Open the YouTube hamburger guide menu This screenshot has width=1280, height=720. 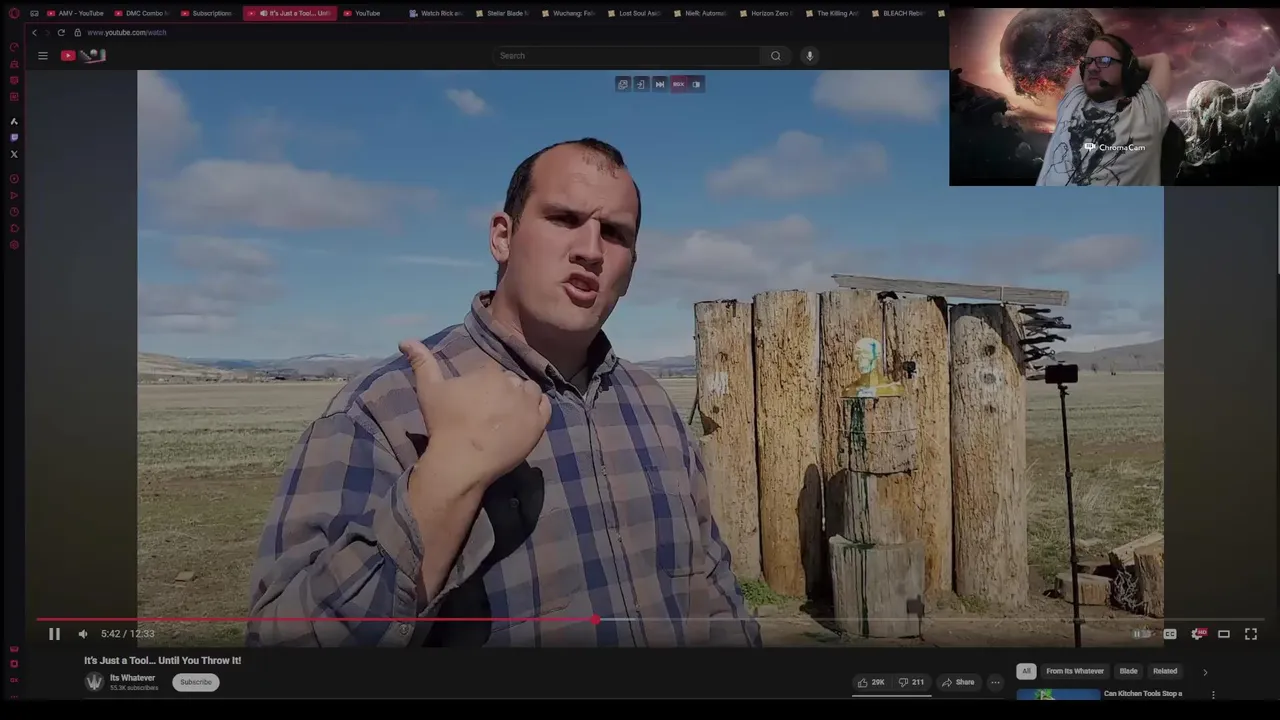43,56
